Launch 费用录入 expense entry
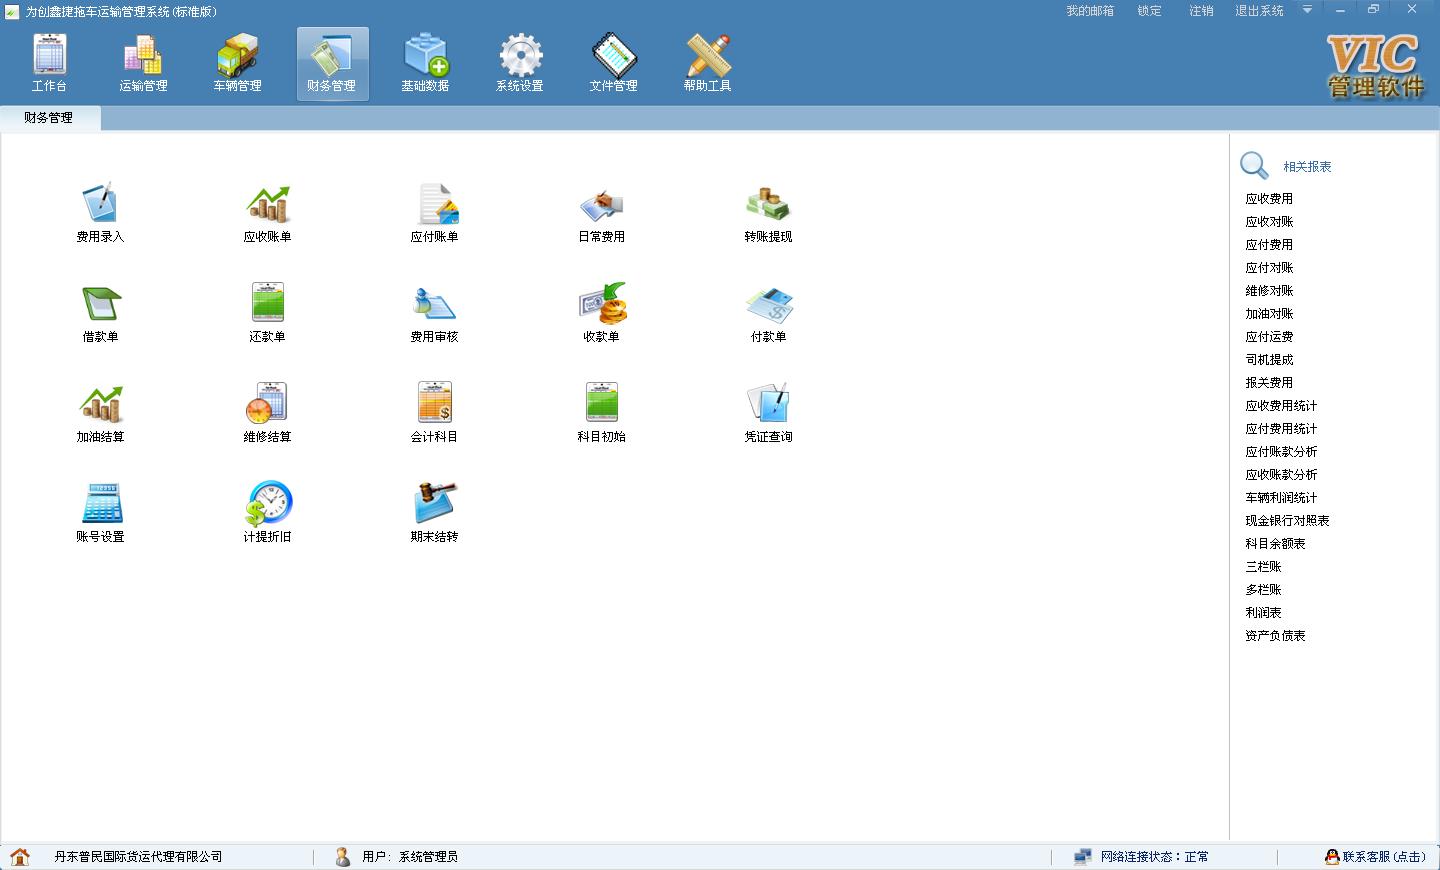The width and height of the screenshot is (1440, 870). click(100, 213)
